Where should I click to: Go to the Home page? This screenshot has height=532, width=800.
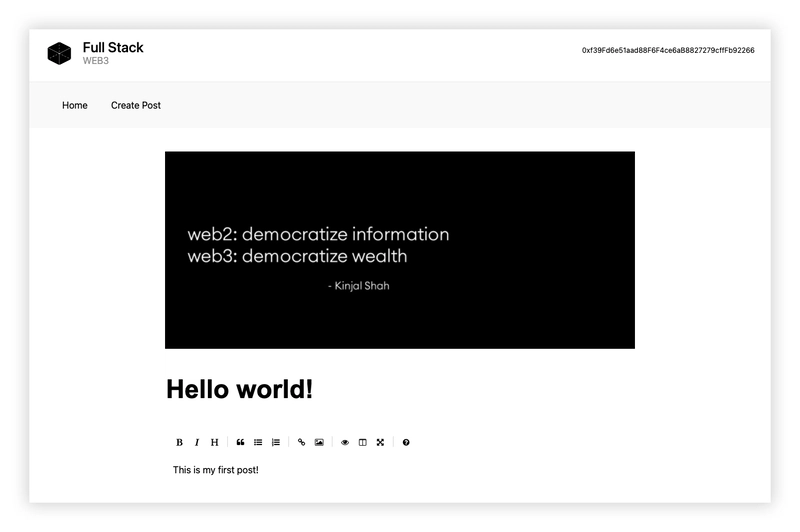click(x=75, y=105)
